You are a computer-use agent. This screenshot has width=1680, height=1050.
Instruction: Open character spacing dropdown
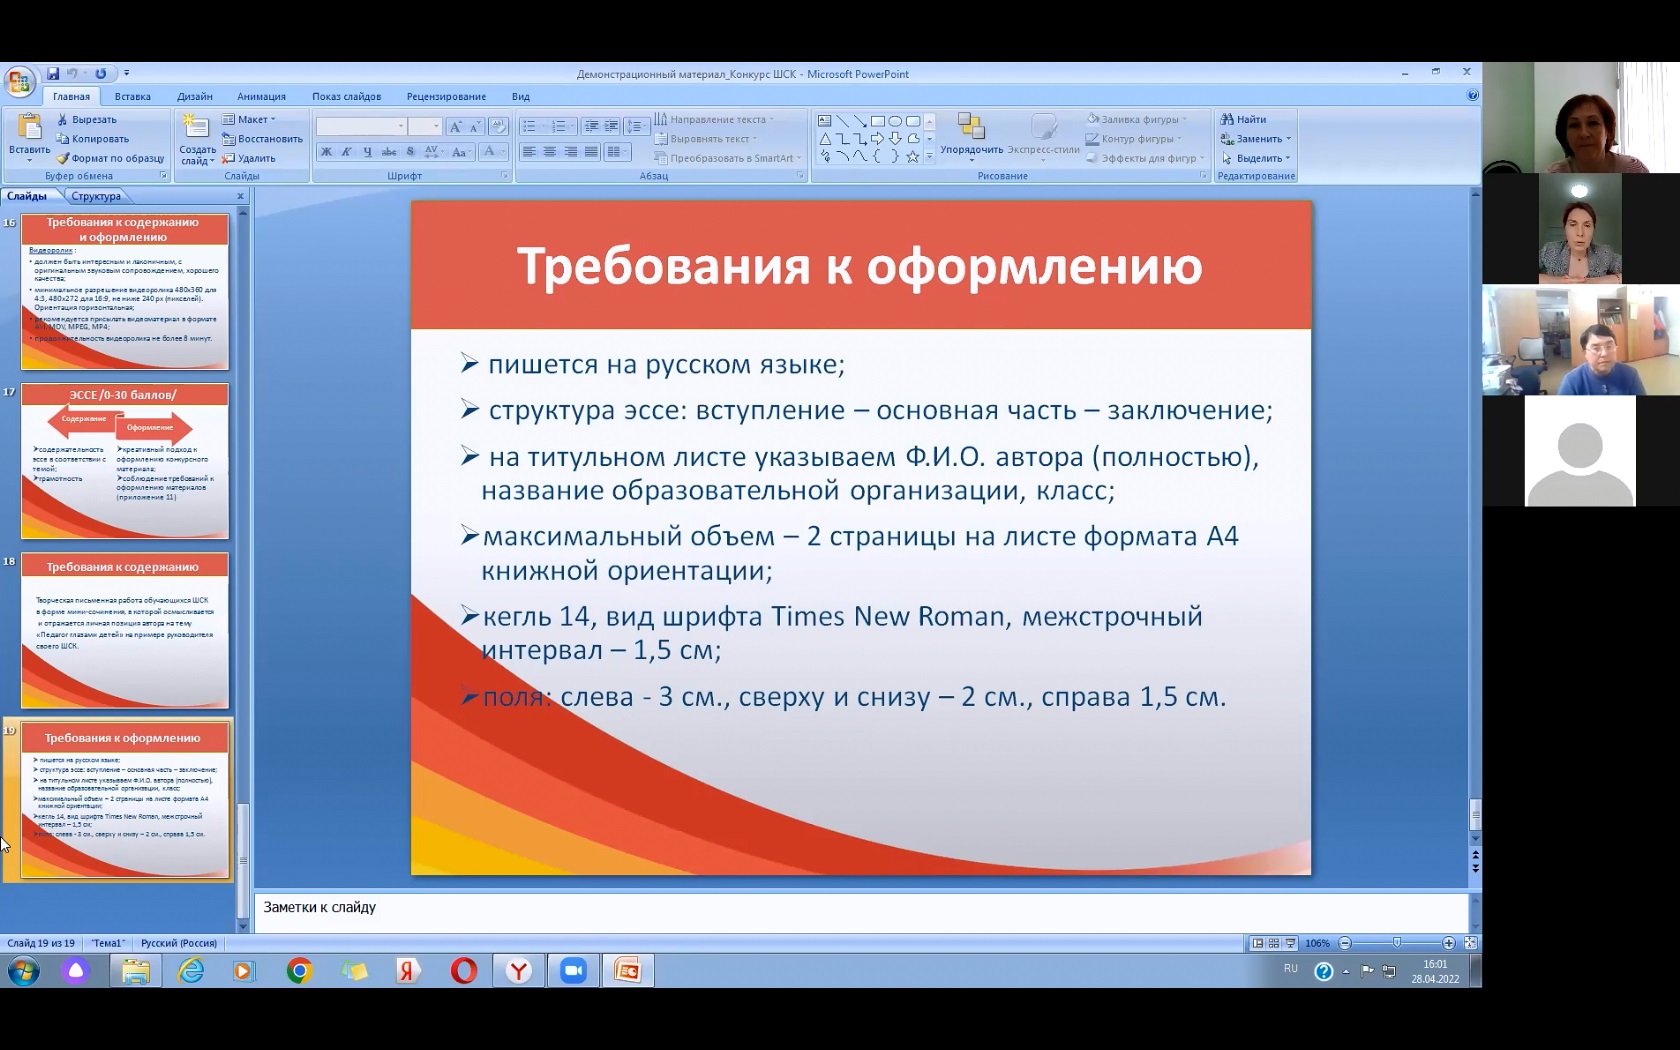(432, 152)
